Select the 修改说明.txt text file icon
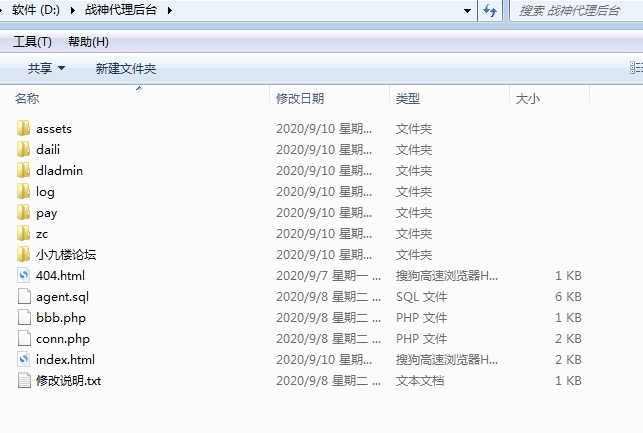This screenshot has width=643, height=433. [x=24, y=381]
